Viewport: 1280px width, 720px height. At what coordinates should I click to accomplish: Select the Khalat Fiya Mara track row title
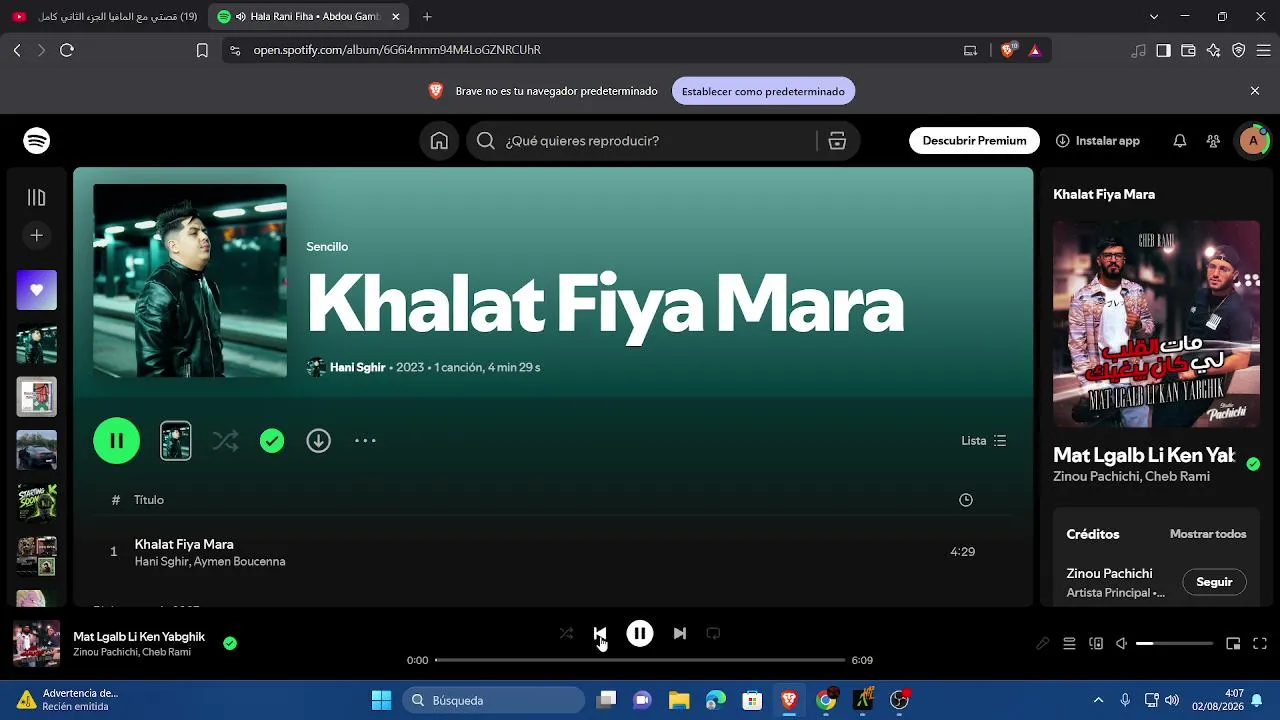pos(184,544)
